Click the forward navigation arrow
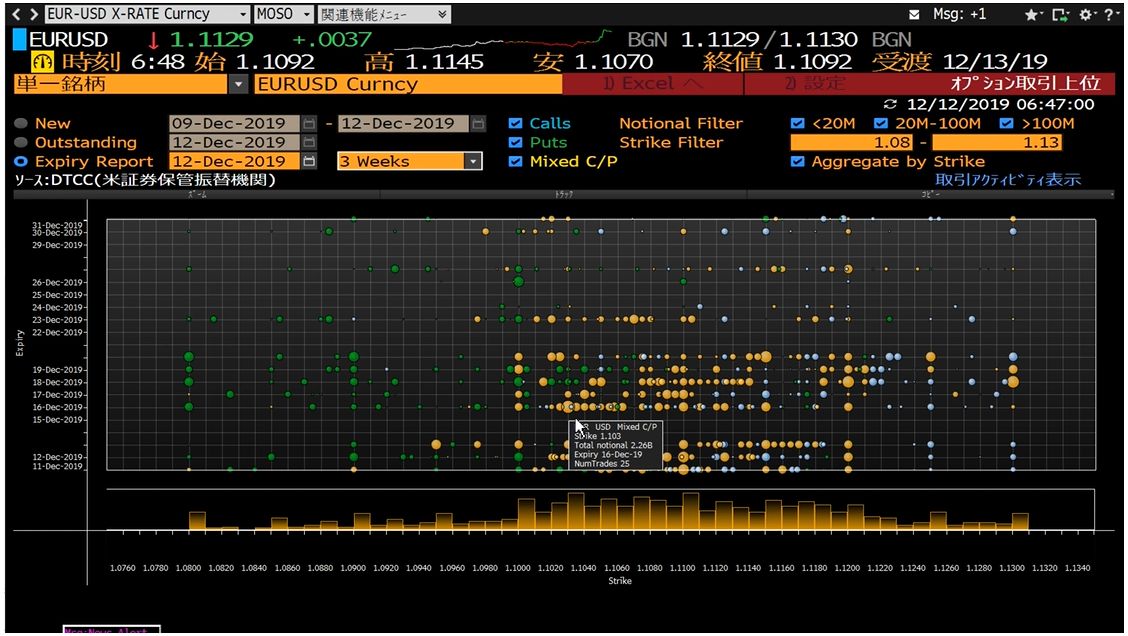The height and width of the screenshot is (636, 1128). click(33, 14)
